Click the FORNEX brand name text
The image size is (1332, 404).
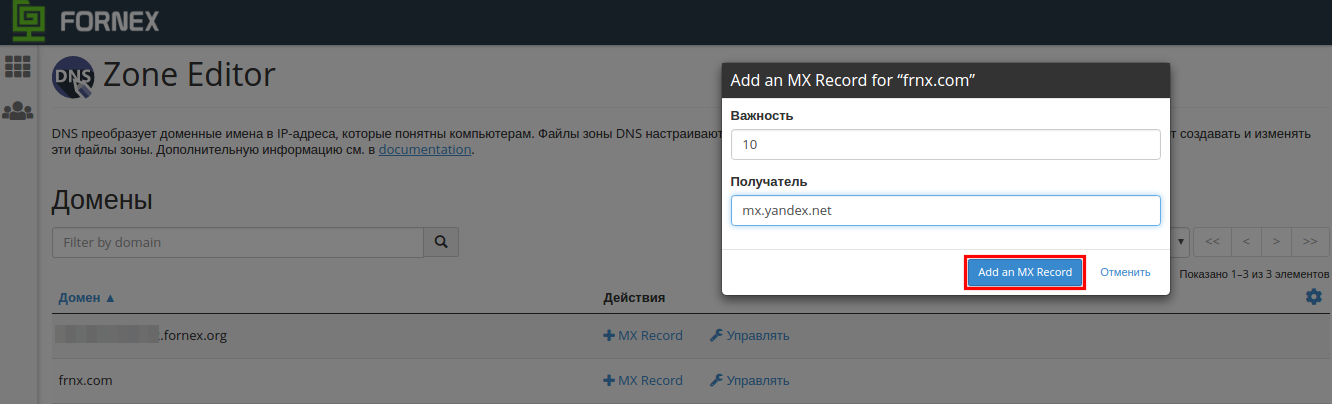pos(109,21)
